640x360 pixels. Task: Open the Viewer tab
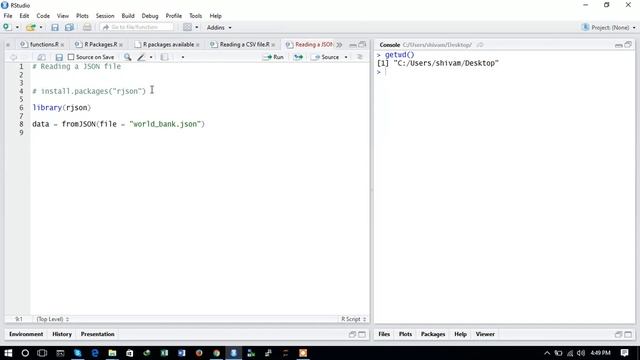pyautogui.click(x=485, y=334)
